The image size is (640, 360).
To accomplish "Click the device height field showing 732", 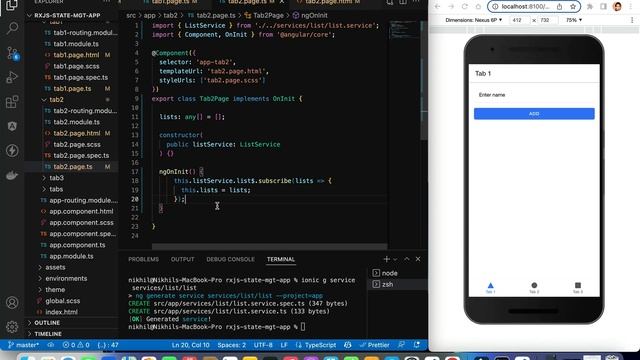I will [547, 20].
